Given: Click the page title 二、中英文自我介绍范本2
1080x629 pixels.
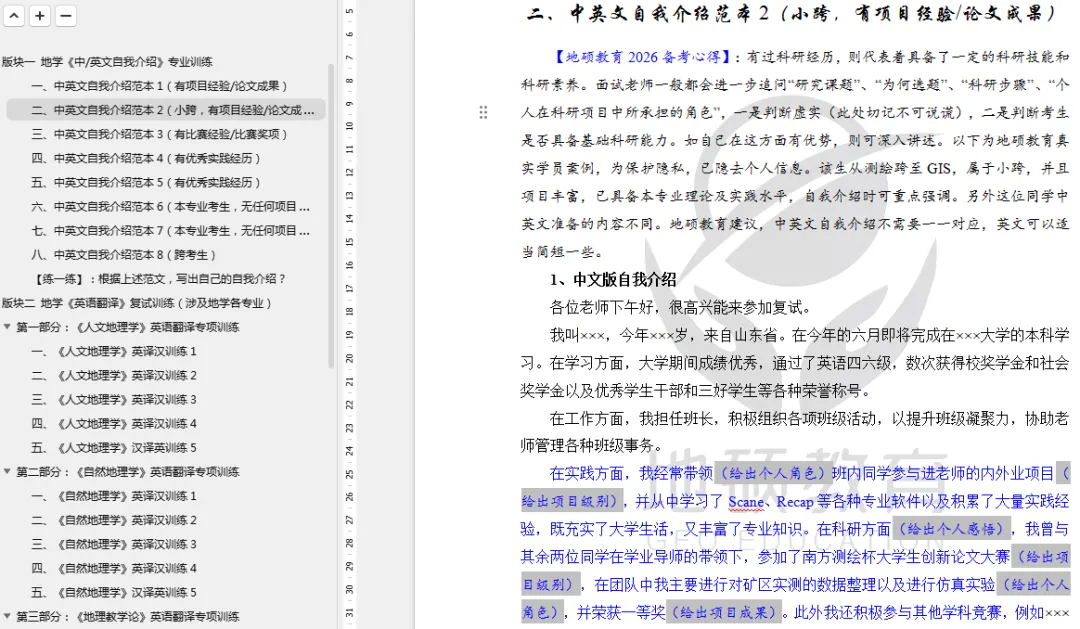Looking at the screenshot, I should [792, 13].
